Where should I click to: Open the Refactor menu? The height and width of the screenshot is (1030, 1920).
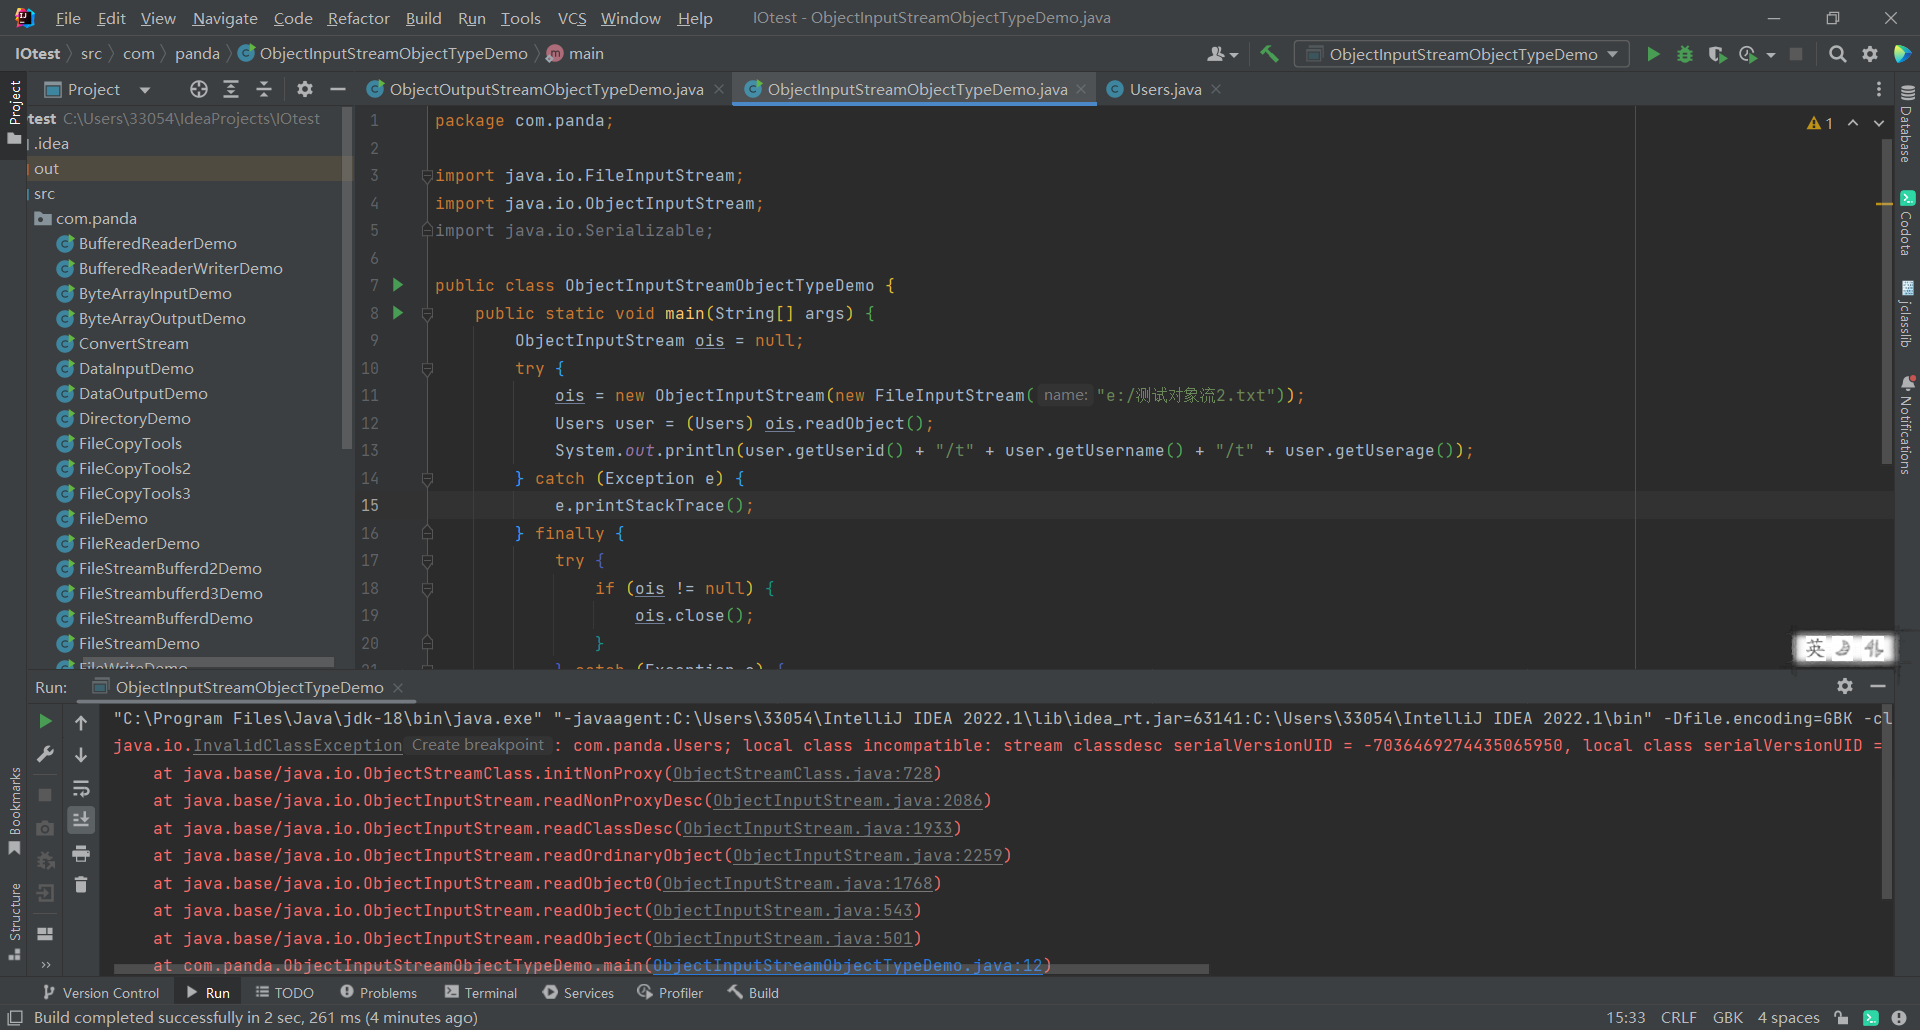tap(358, 18)
